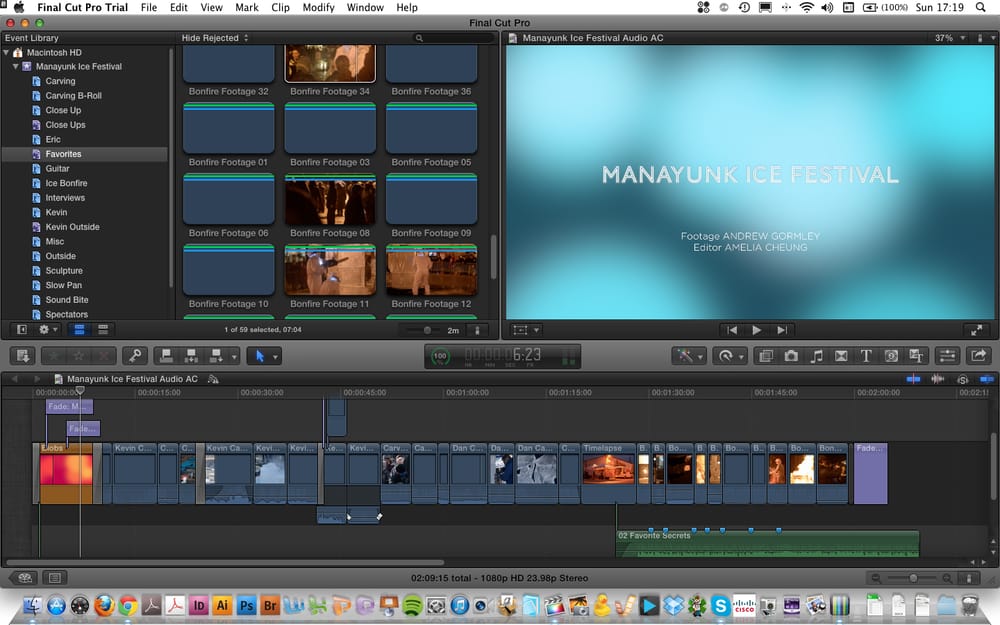Open the Hide Rejected filter dropdown
The width and height of the screenshot is (1000, 625).
coord(215,38)
